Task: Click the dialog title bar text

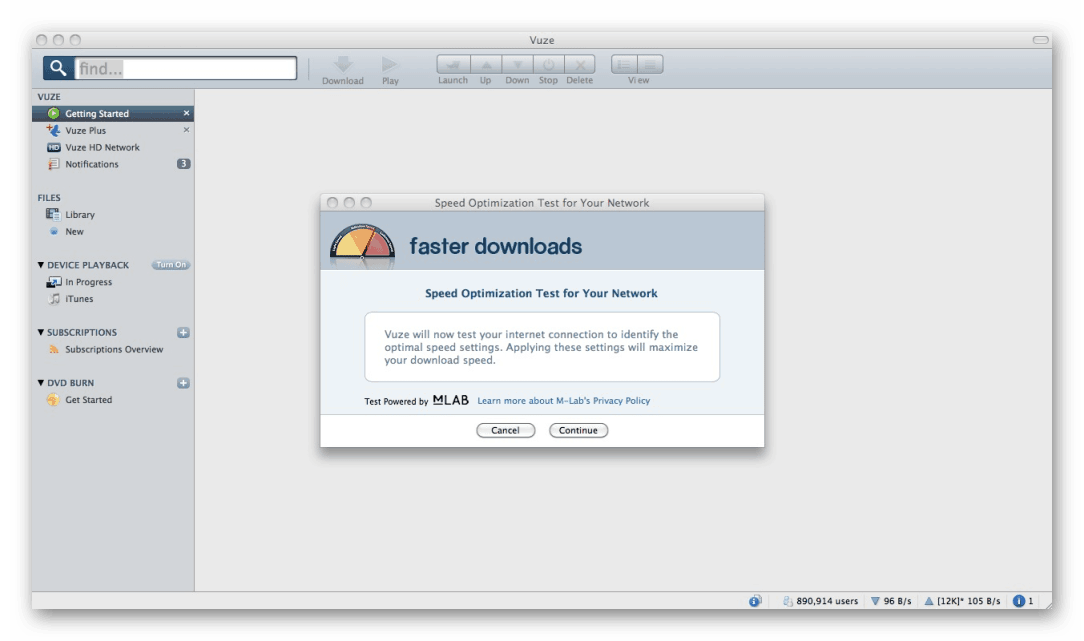Action: pos(542,203)
